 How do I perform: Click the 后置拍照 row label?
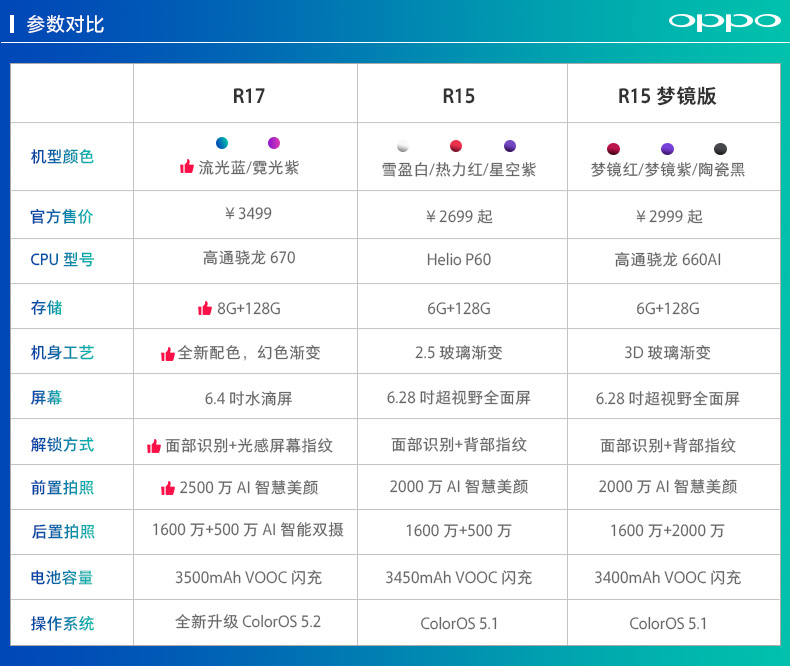pyautogui.click(x=62, y=531)
